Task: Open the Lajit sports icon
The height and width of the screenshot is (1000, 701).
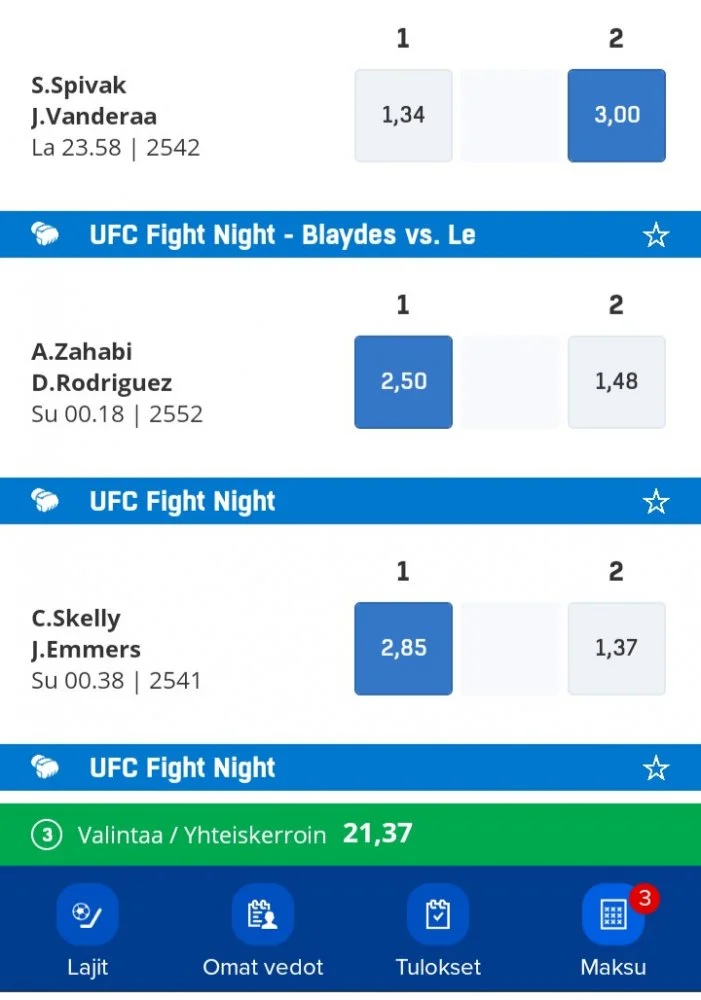Action: tap(87, 914)
